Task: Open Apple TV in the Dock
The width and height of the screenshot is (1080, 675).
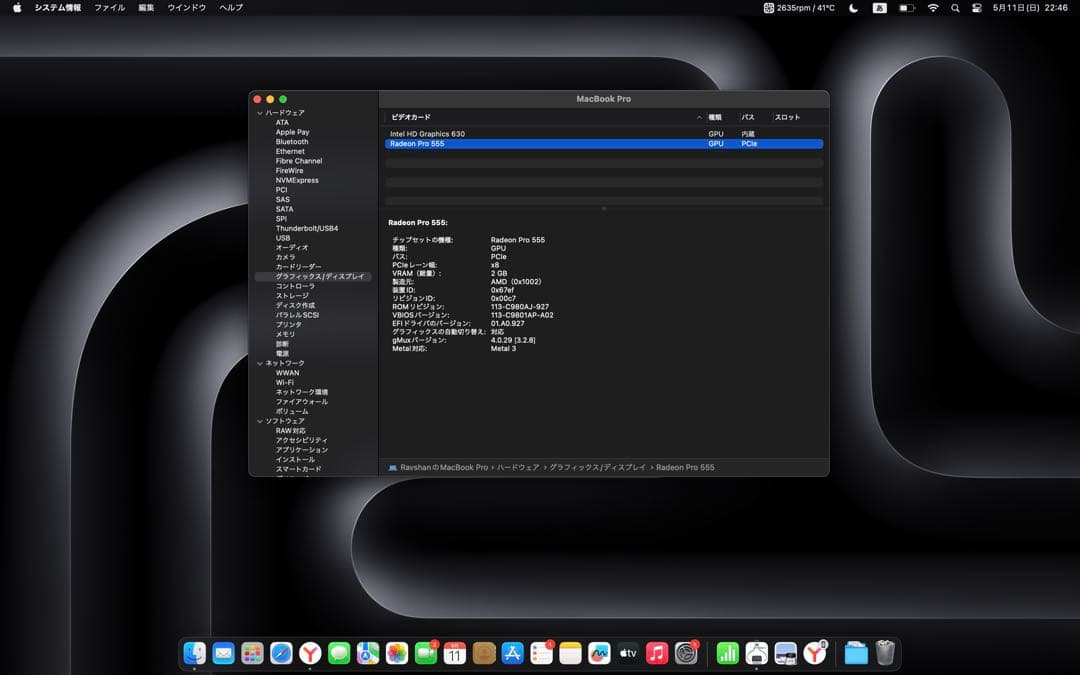Action: pyautogui.click(x=628, y=652)
